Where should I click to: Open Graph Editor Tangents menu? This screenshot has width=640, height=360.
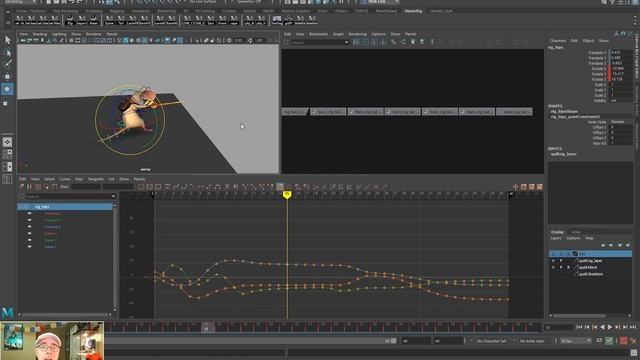pyautogui.click(x=96, y=179)
